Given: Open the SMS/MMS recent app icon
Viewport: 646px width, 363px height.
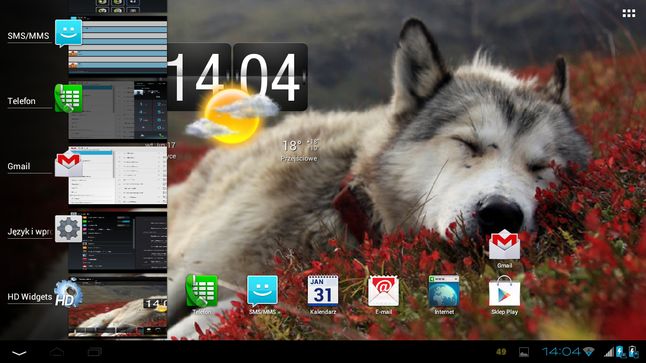Looking at the screenshot, I should click(68, 32).
